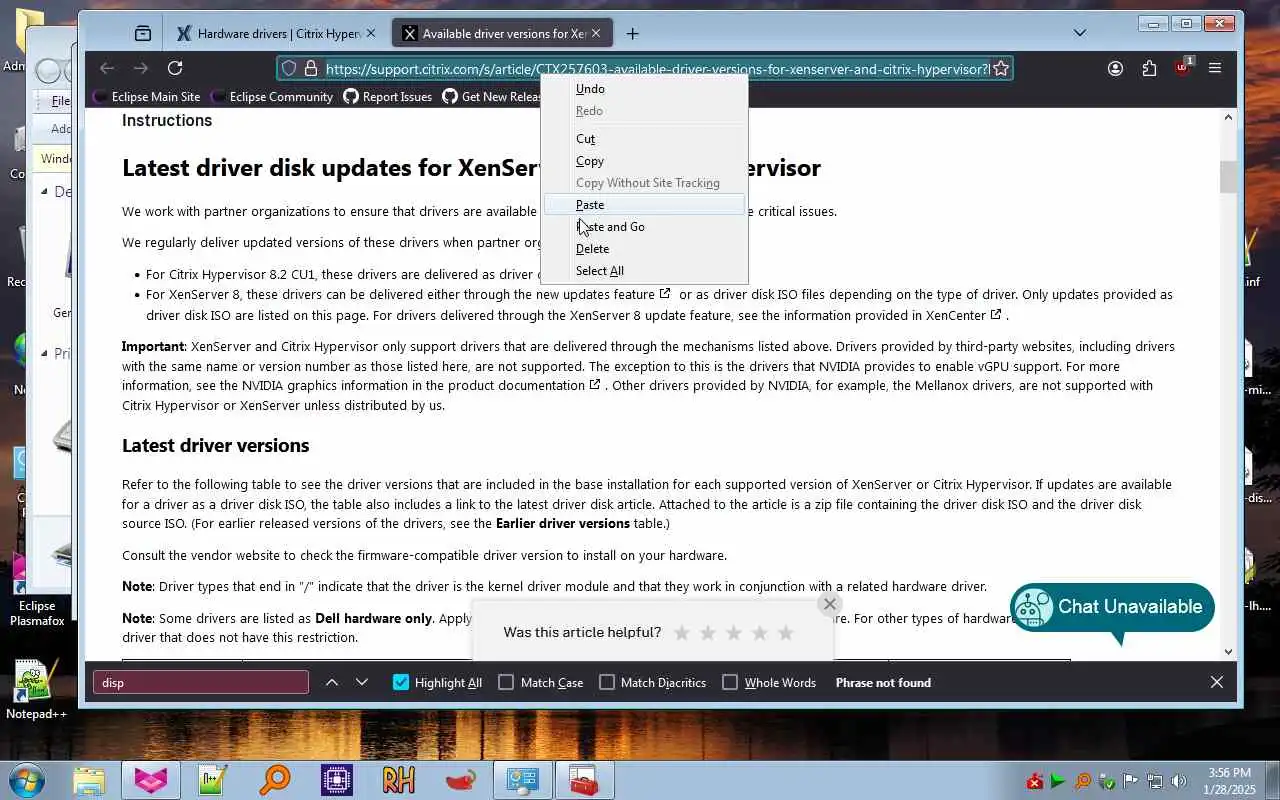Rate the article five stars
The width and height of the screenshot is (1280, 800).
pos(786,632)
